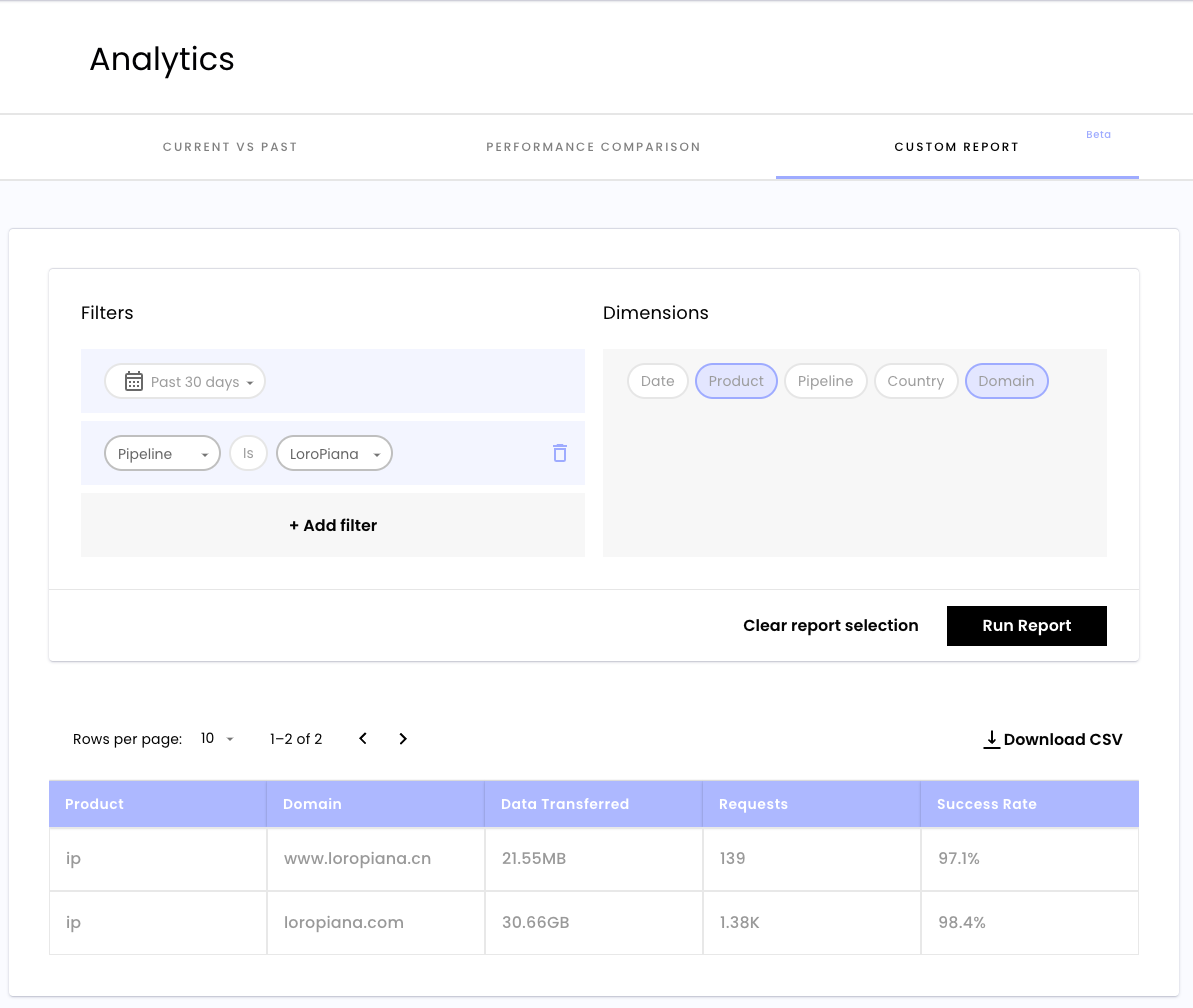Toggle the Date dimension chip
Image resolution: width=1193 pixels, height=1008 pixels.
click(657, 381)
